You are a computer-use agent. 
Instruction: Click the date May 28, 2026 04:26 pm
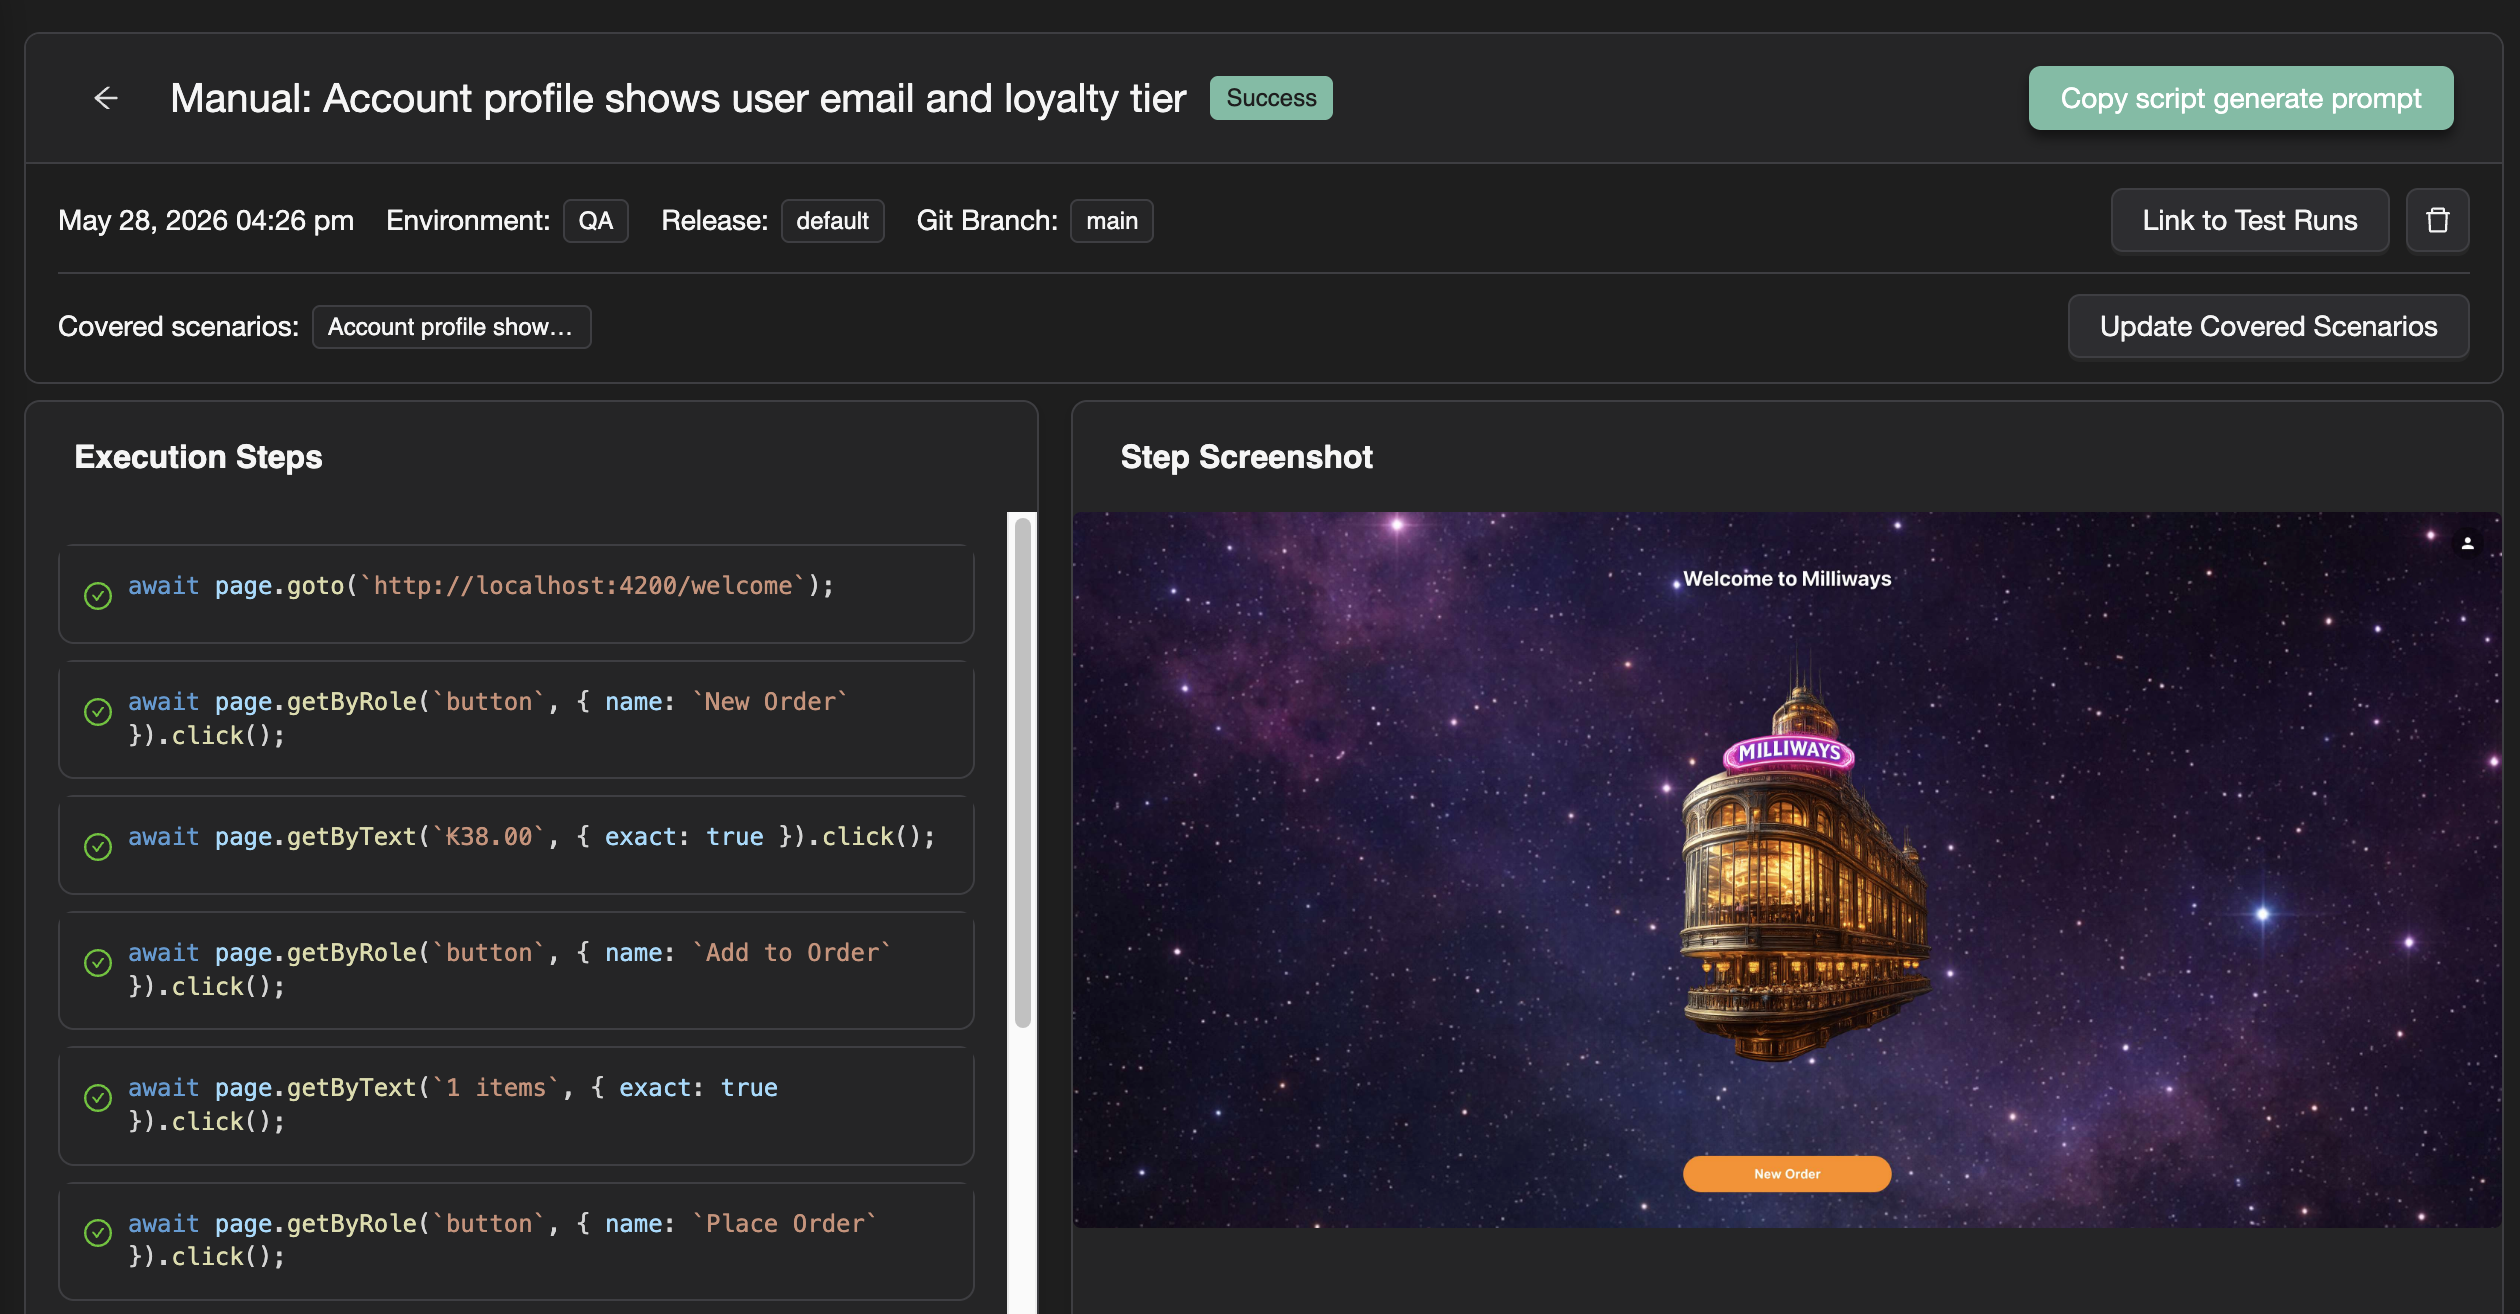[x=206, y=221]
